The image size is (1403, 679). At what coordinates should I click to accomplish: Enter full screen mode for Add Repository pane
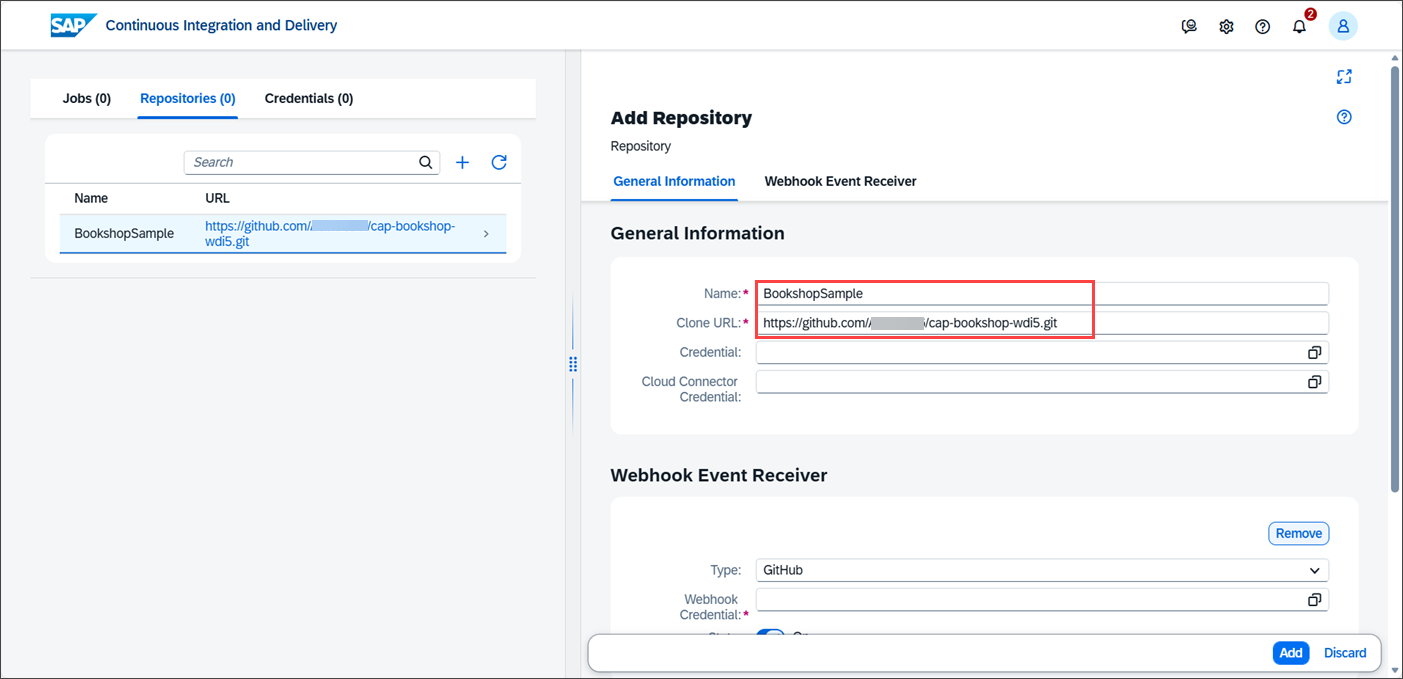(1344, 77)
